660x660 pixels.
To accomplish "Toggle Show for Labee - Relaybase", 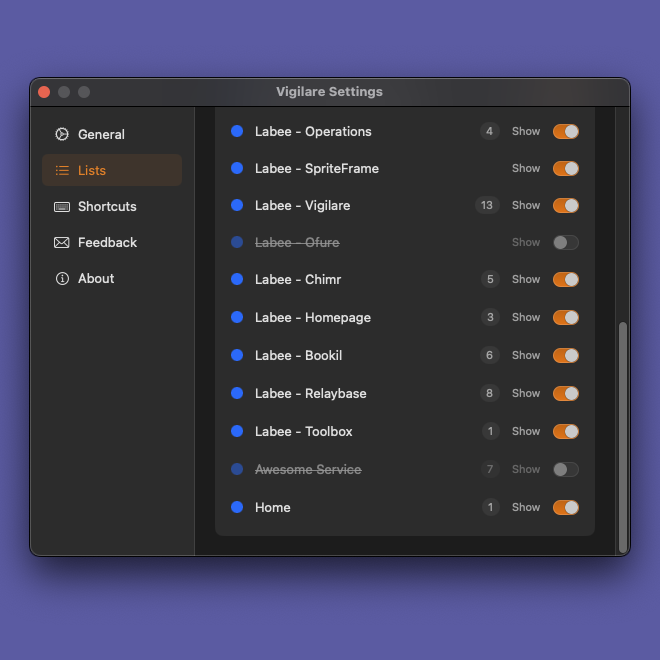I will coord(566,394).
